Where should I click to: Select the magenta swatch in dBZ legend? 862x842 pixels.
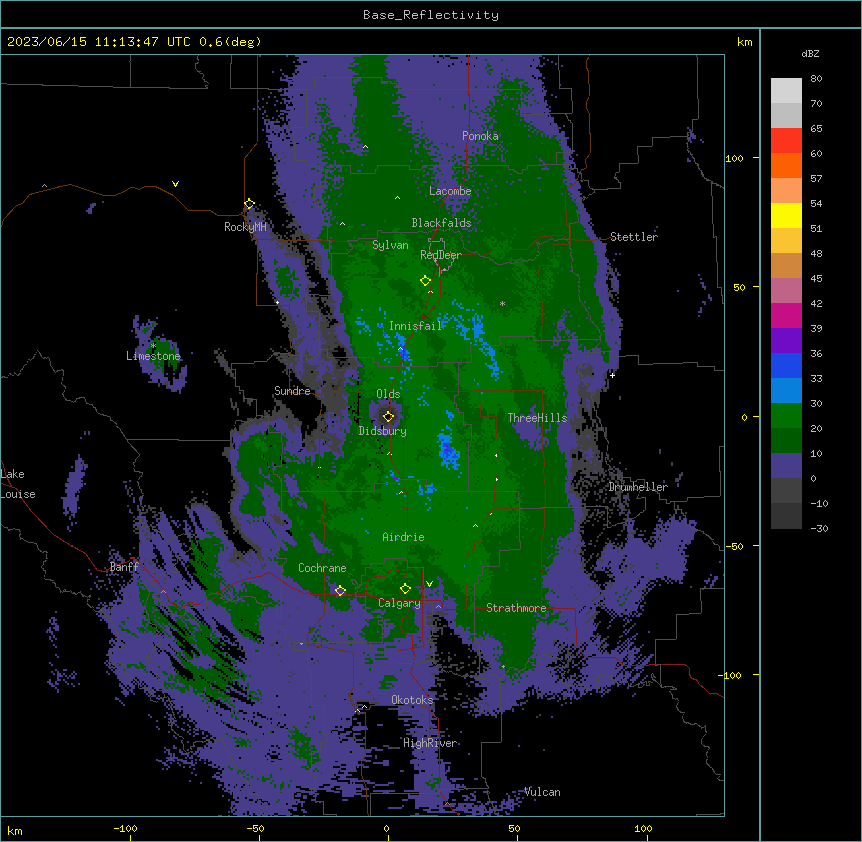click(x=786, y=315)
